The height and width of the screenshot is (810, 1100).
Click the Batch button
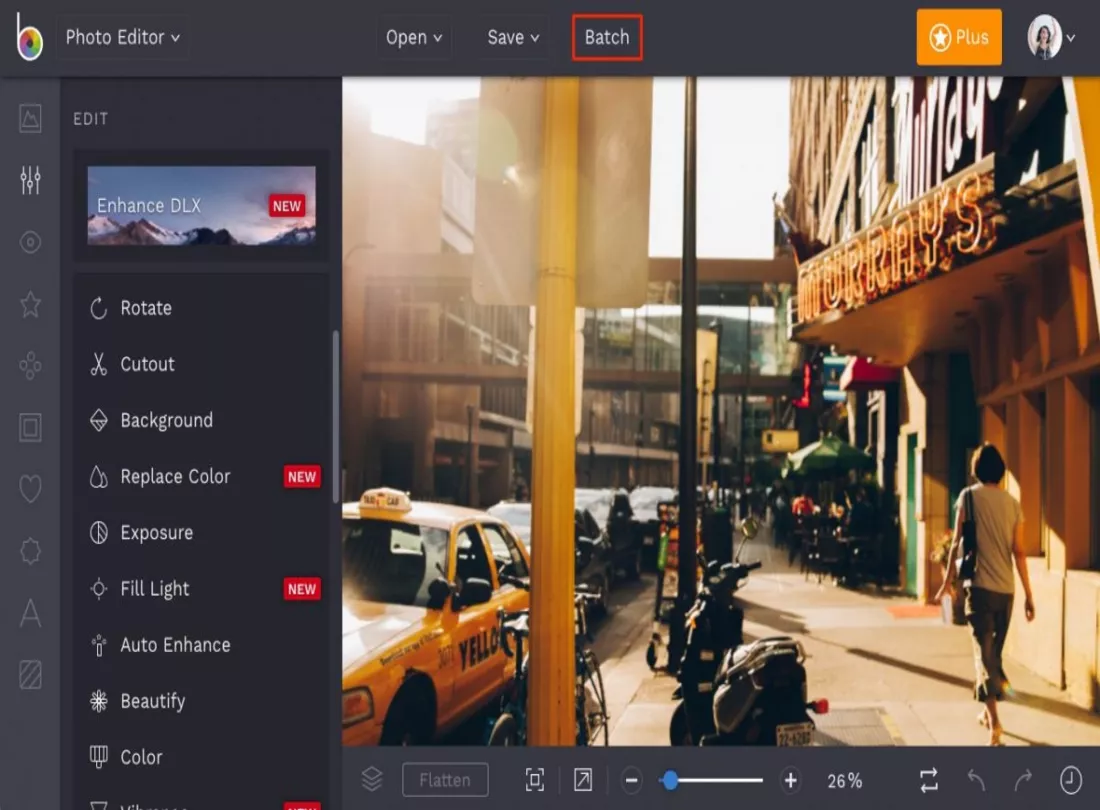(607, 38)
